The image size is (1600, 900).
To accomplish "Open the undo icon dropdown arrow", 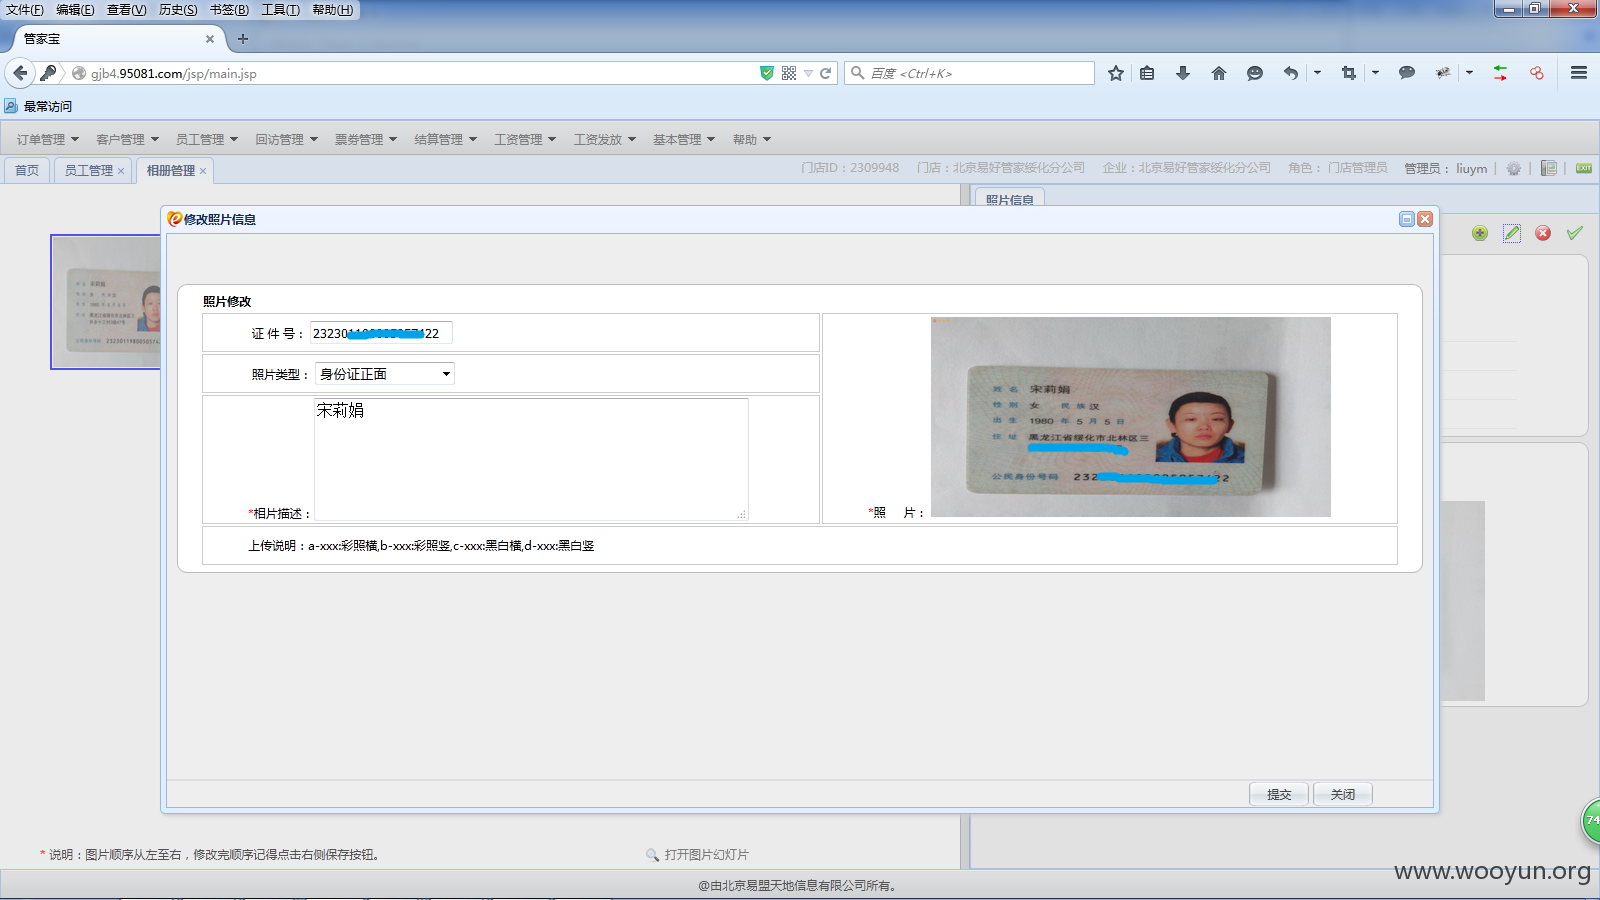I will (1317, 73).
